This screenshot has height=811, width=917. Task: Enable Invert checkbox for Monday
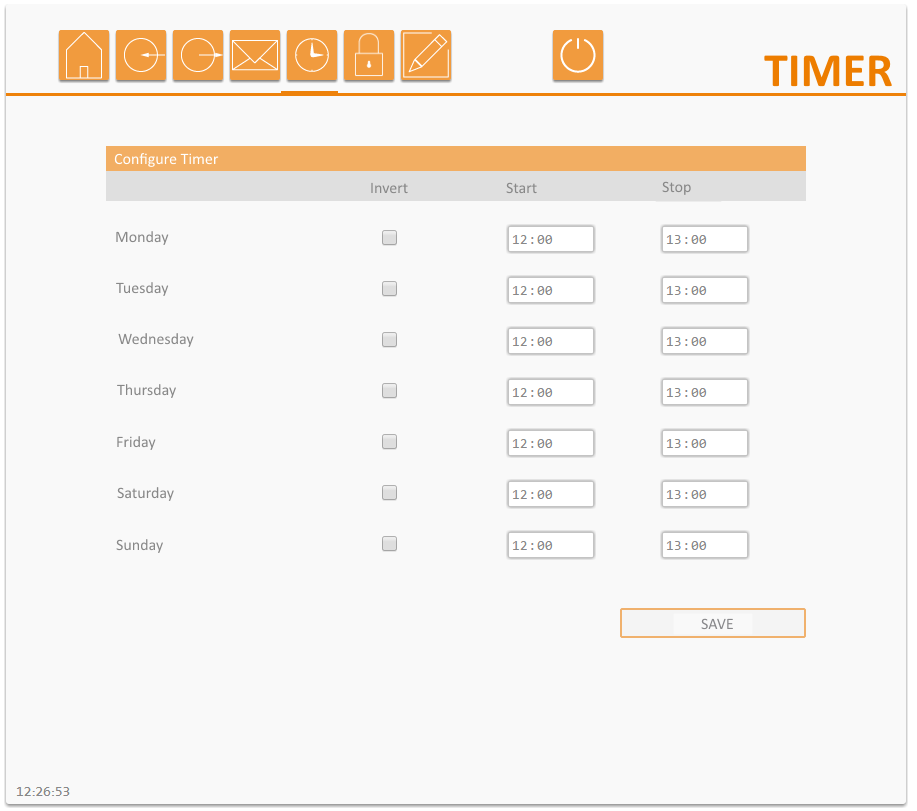click(x=390, y=238)
